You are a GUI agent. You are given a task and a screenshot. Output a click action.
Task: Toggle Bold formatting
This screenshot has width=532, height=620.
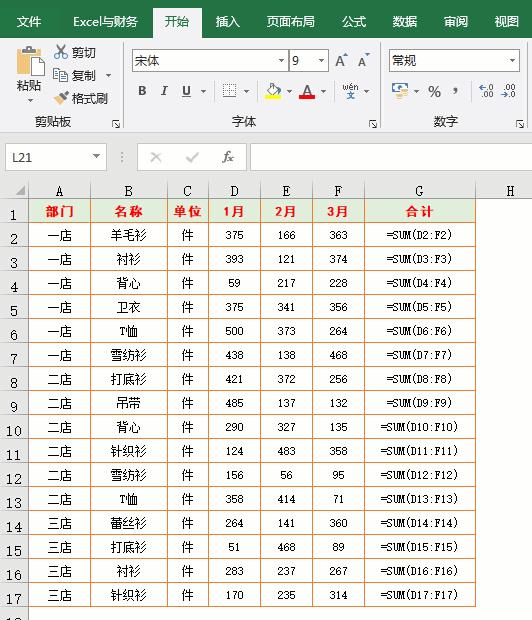point(142,91)
